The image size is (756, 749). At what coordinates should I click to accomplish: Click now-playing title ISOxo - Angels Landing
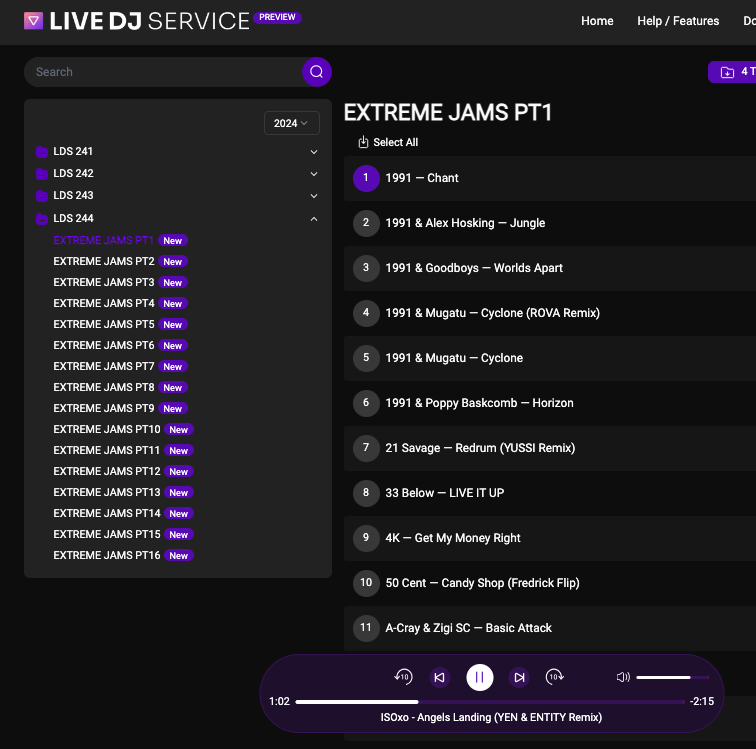pyautogui.click(x=491, y=717)
